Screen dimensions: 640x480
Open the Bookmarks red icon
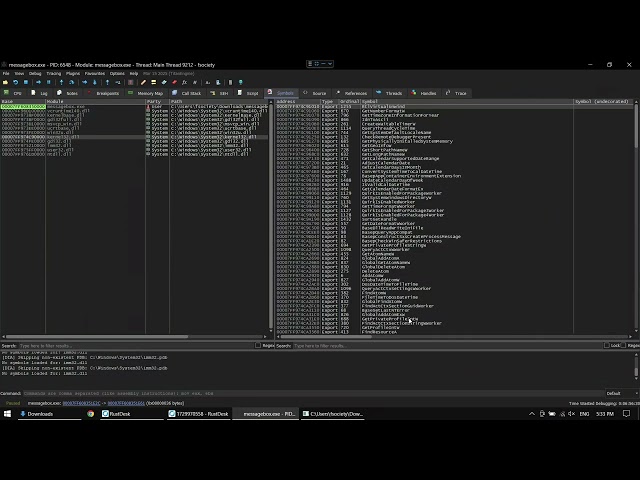click(x=174, y=82)
